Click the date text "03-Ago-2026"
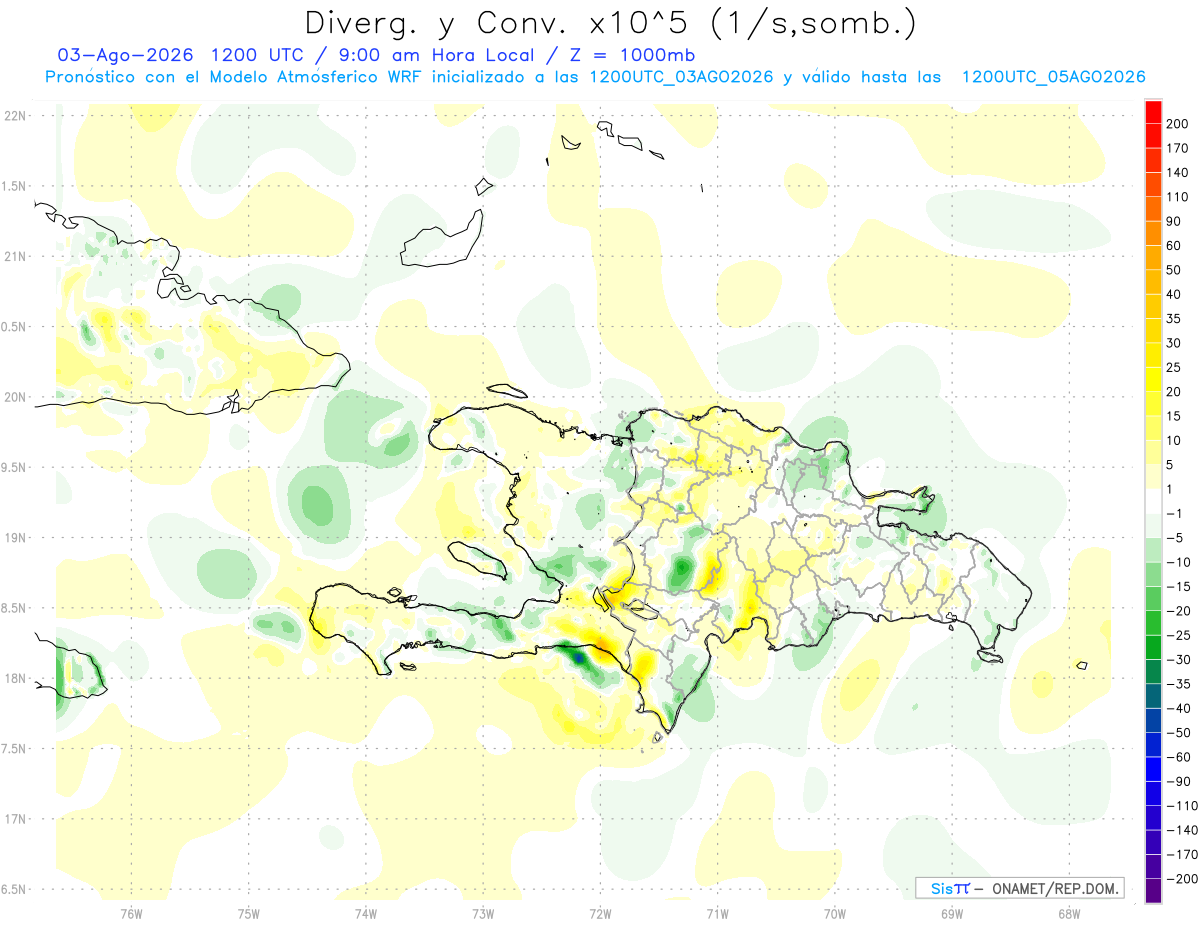The width and height of the screenshot is (1200, 927). [x=125, y=55]
